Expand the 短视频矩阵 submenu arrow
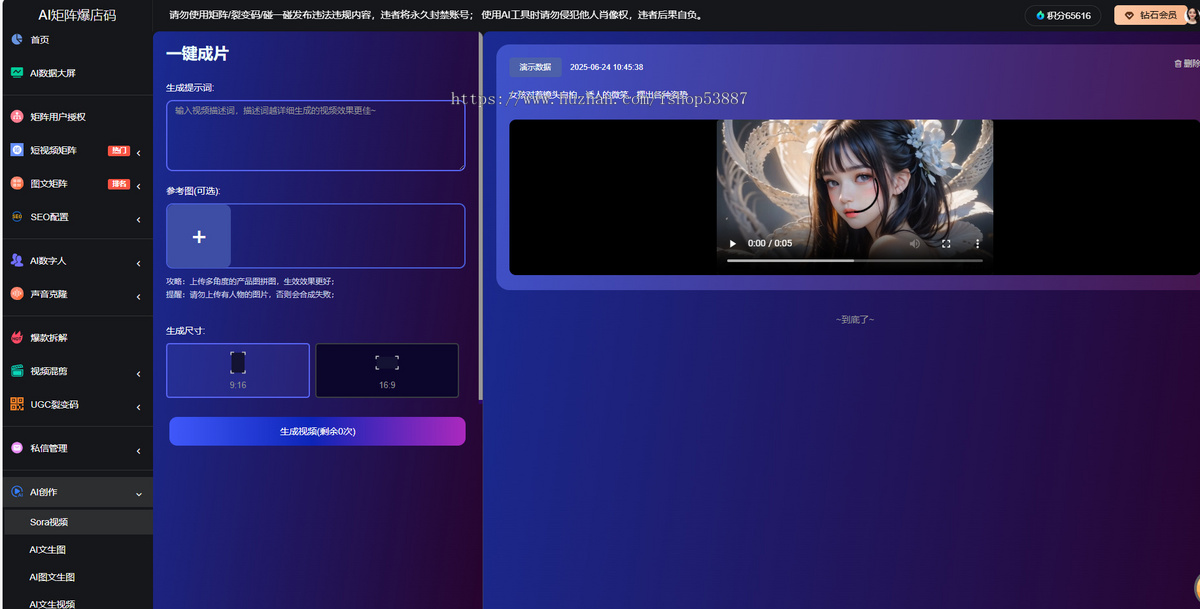This screenshot has height=609, width=1200. [x=138, y=152]
